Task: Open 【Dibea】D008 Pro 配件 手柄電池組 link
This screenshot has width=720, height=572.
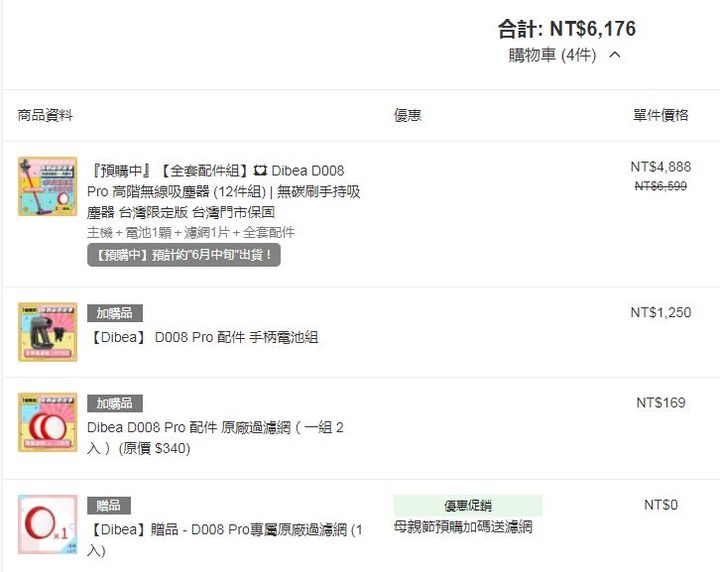Action: pos(203,337)
